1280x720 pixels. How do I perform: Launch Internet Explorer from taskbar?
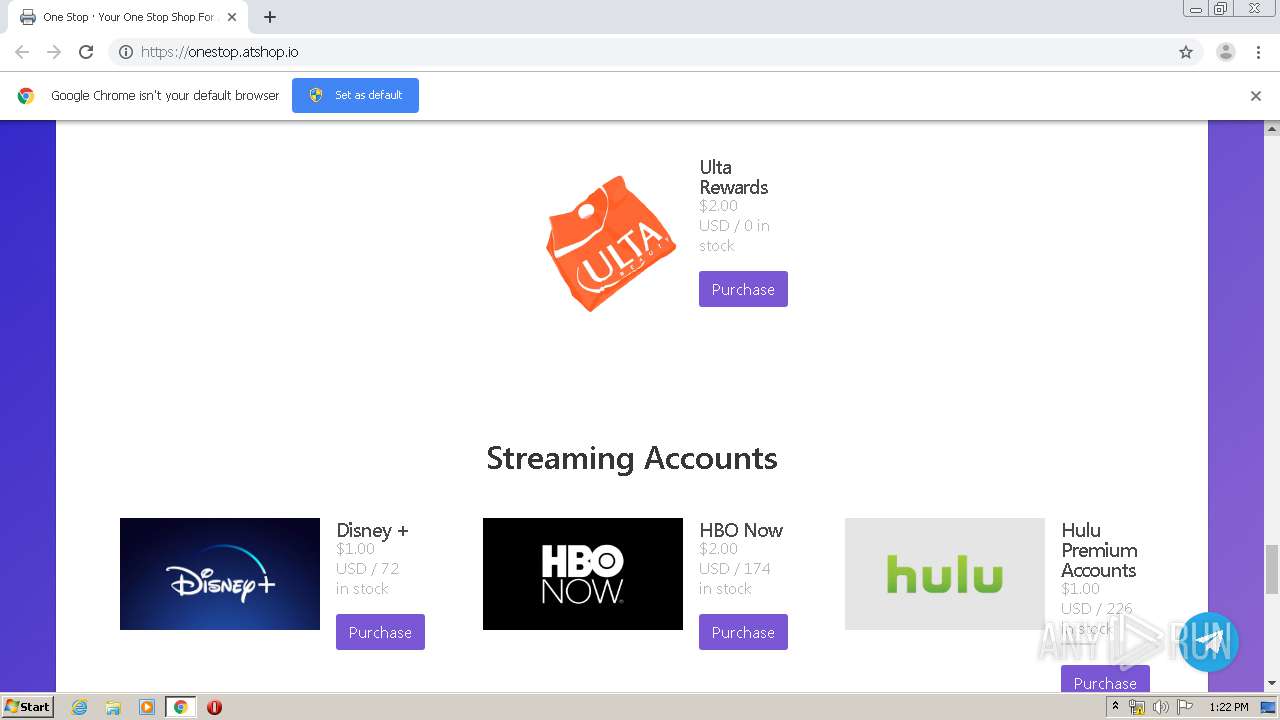point(79,707)
